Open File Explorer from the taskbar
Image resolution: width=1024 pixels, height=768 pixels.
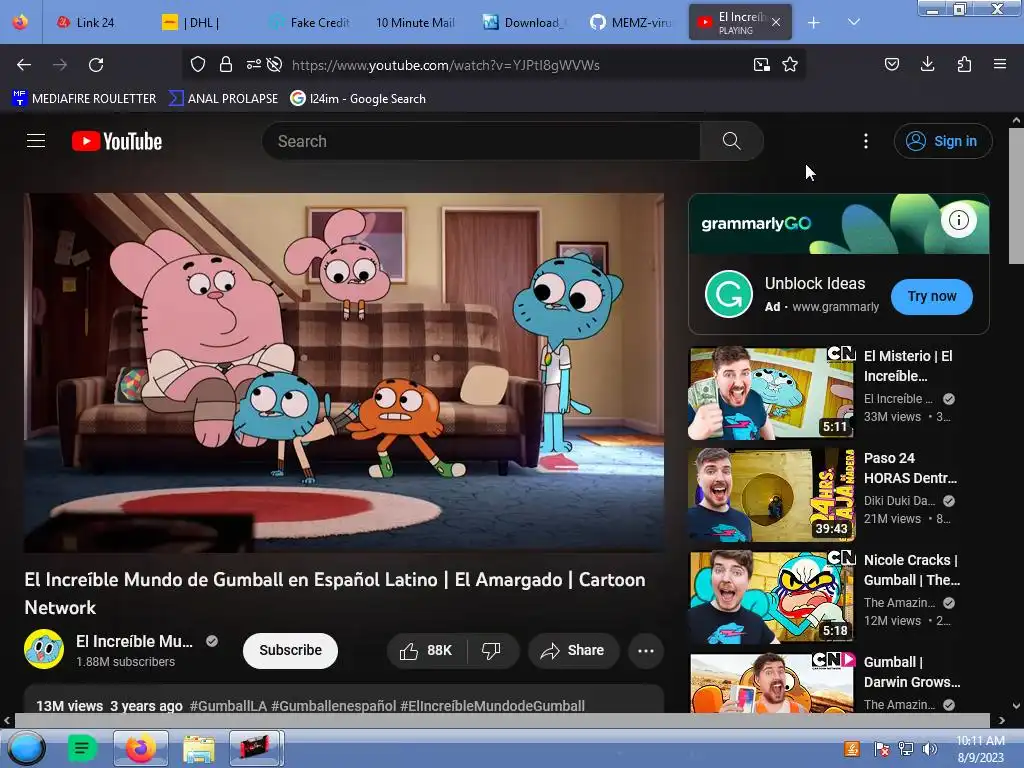(199, 748)
